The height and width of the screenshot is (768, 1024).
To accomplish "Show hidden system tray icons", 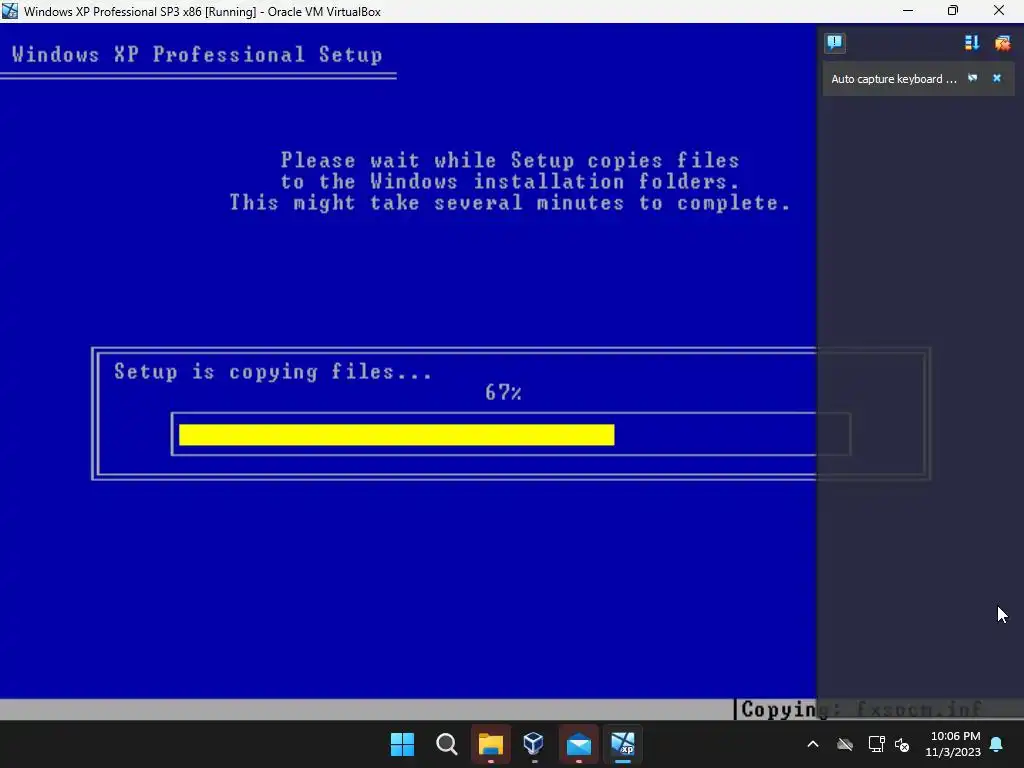I will (813, 744).
